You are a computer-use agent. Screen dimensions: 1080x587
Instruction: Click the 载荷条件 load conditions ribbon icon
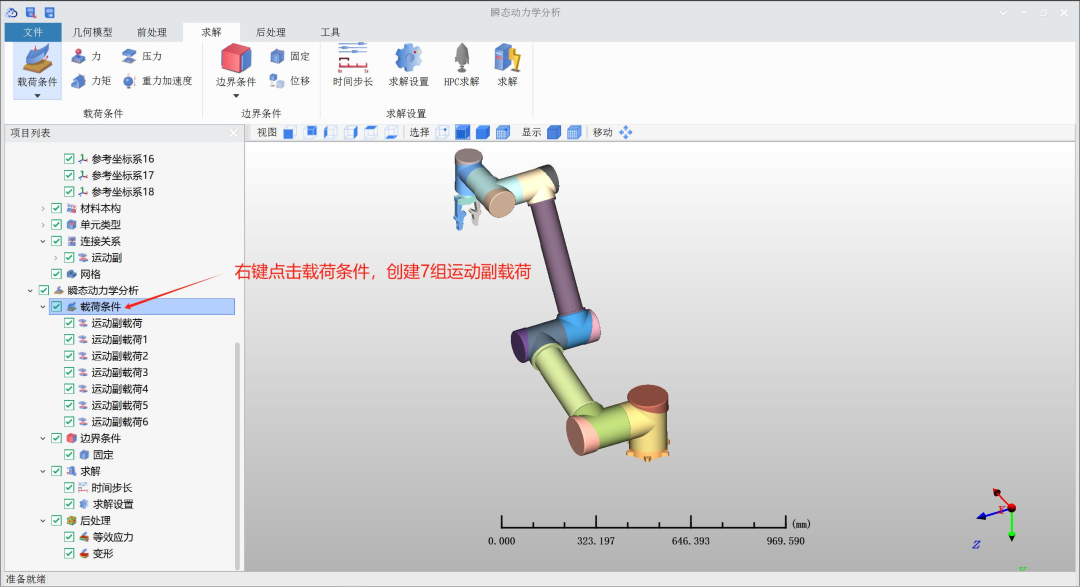pyautogui.click(x=37, y=59)
